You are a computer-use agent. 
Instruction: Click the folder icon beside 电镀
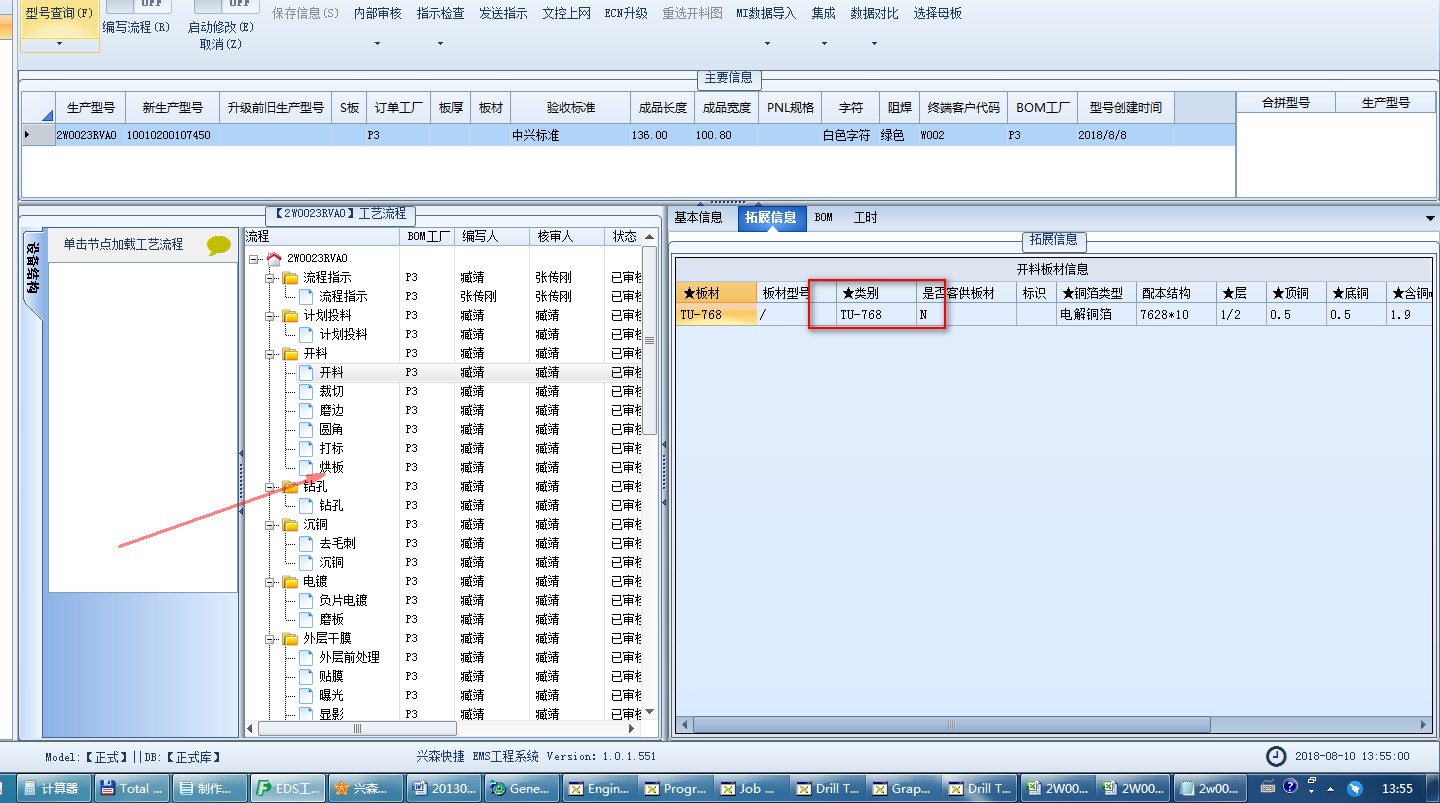(291, 581)
